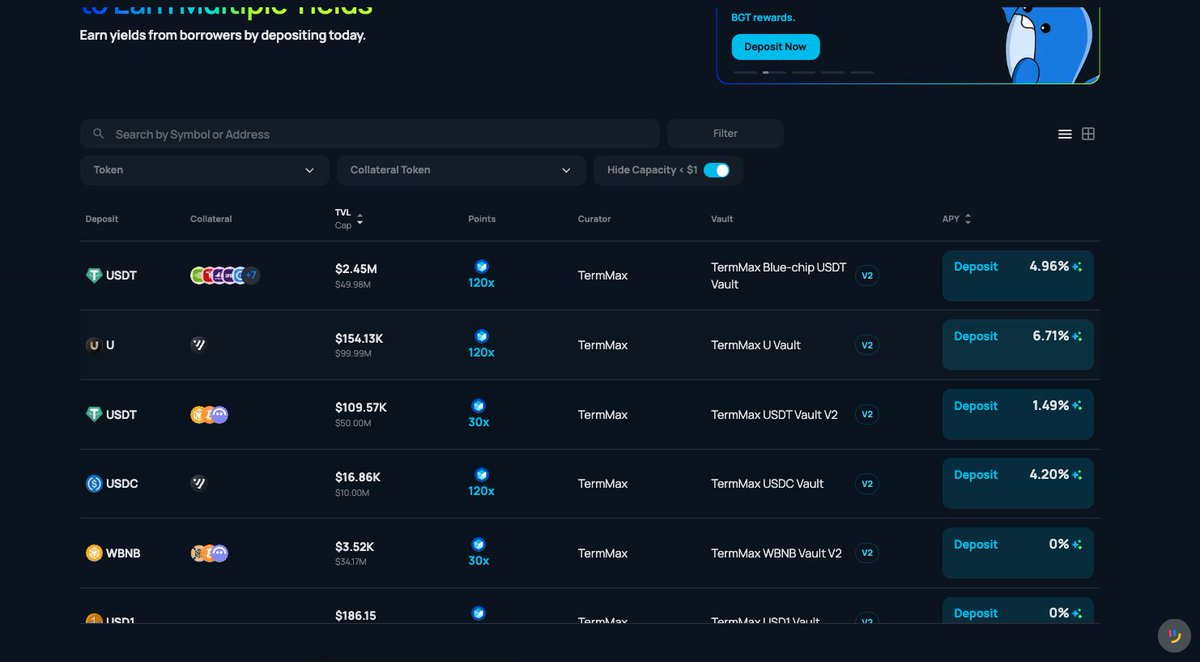Deposit into TermMax U Vault
This screenshot has width=1200, height=662.
pyautogui.click(x=975, y=337)
